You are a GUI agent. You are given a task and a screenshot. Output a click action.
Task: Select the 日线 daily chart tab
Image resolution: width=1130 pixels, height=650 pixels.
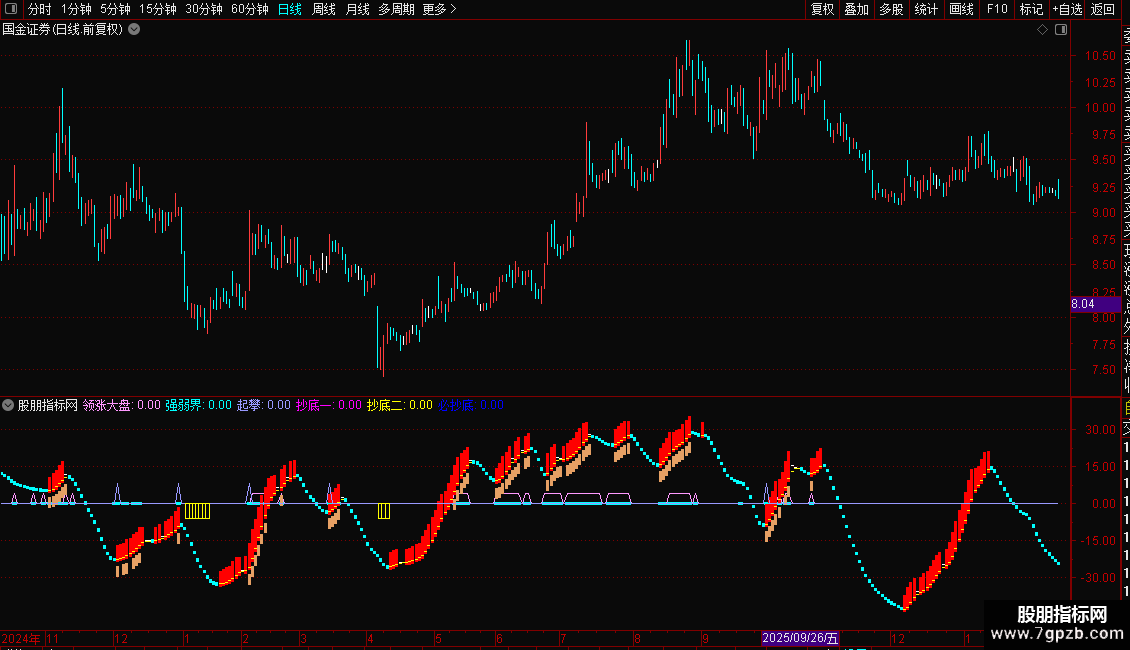(290, 9)
